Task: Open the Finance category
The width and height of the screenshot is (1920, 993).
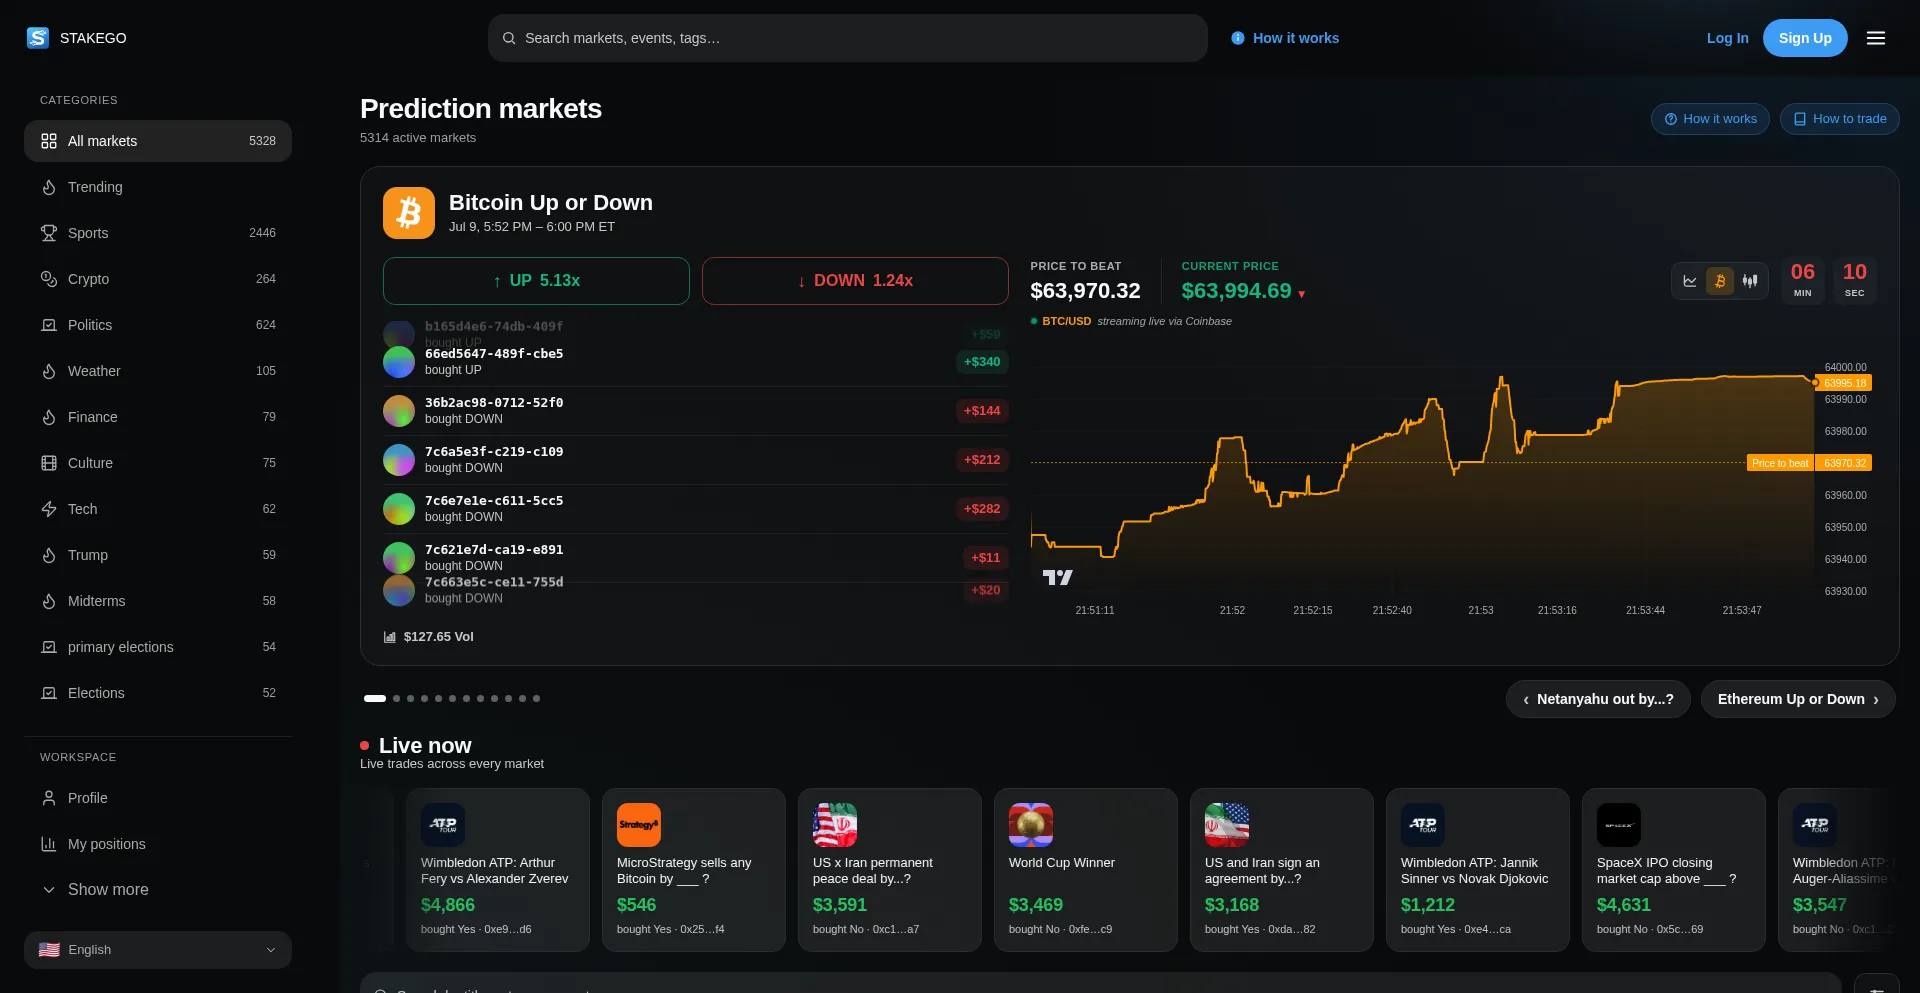Action: coord(158,417)
